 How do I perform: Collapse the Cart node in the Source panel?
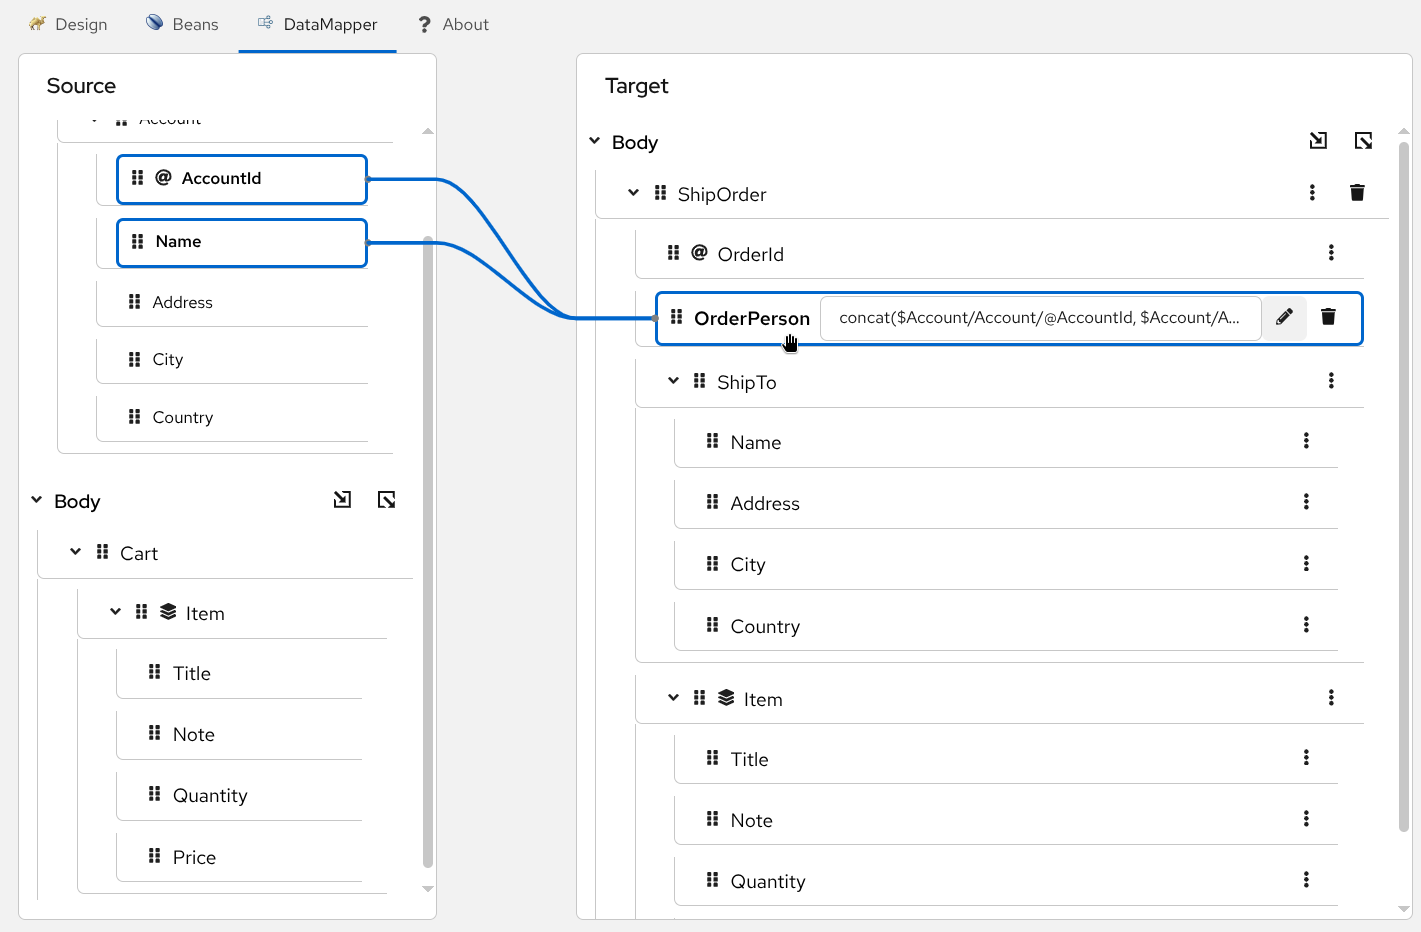coord(74,551)
